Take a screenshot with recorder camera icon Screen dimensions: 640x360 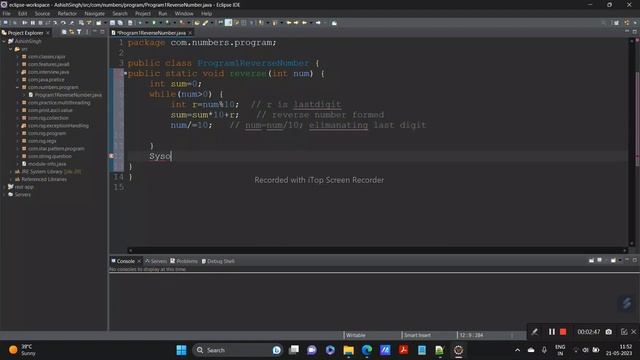(x=609, y=332)
